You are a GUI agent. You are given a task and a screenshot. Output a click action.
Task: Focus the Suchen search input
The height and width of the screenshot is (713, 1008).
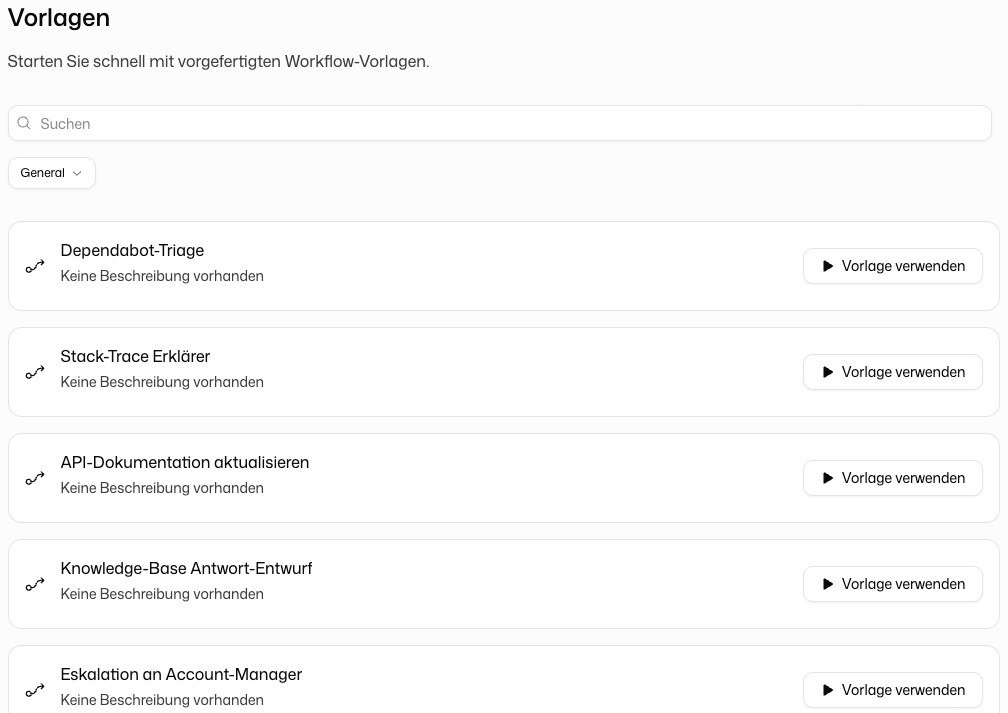point(500,123)
